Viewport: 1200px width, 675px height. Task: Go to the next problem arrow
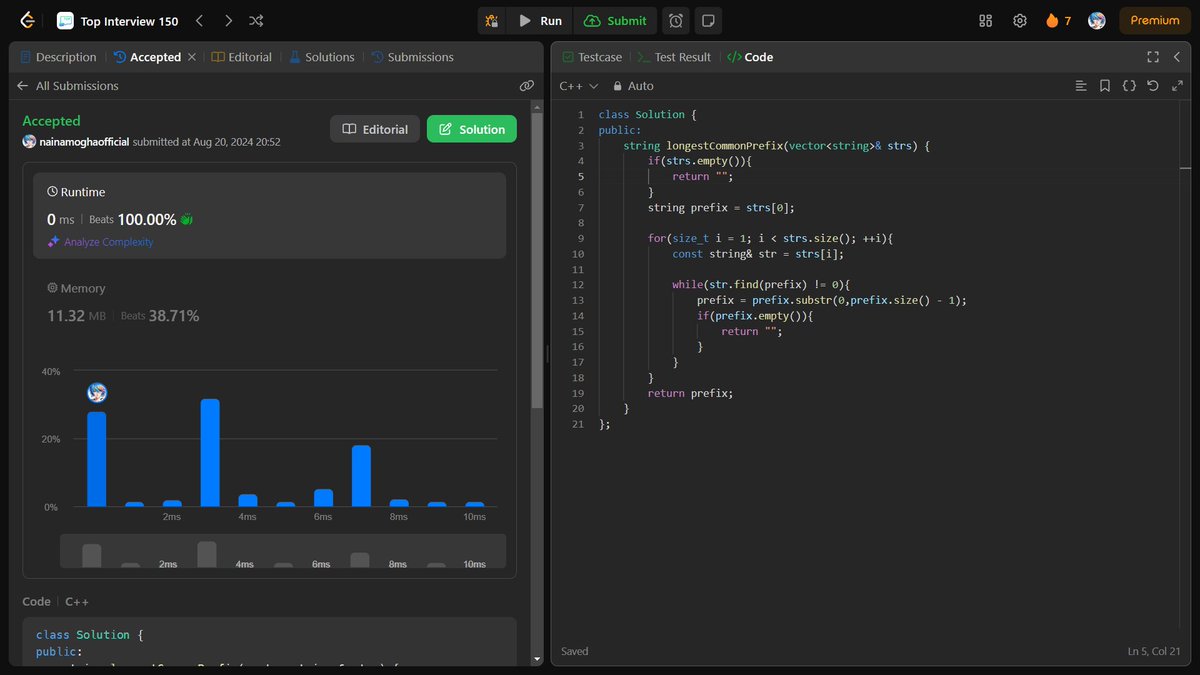(228, 20)
